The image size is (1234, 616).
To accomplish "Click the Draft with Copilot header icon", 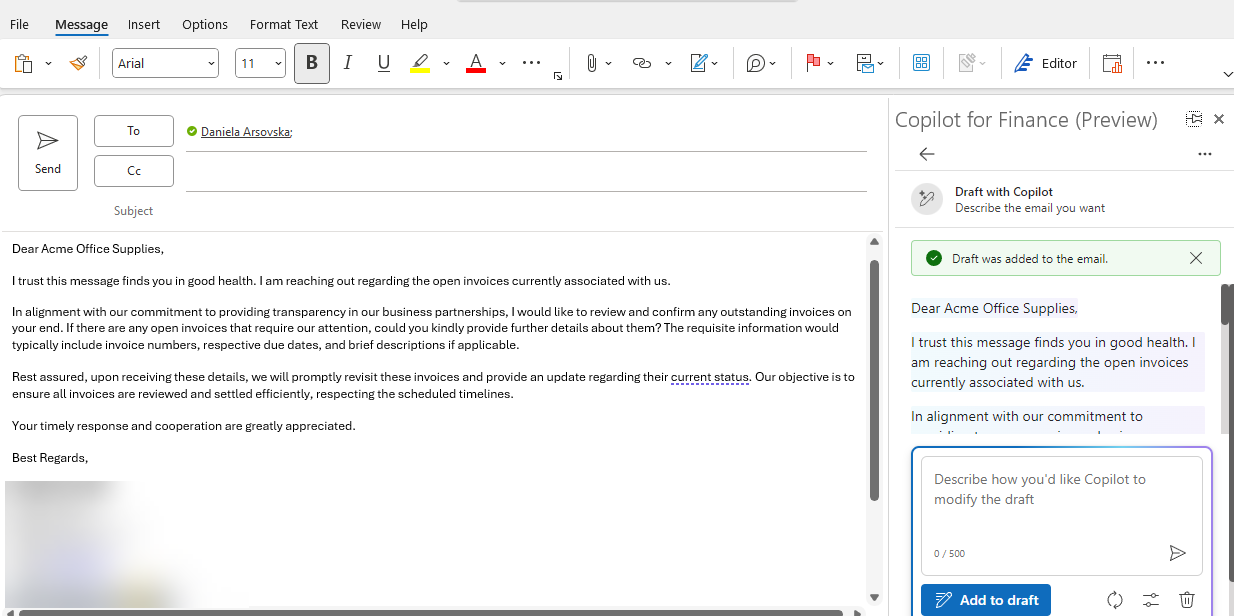I will 927,199.
